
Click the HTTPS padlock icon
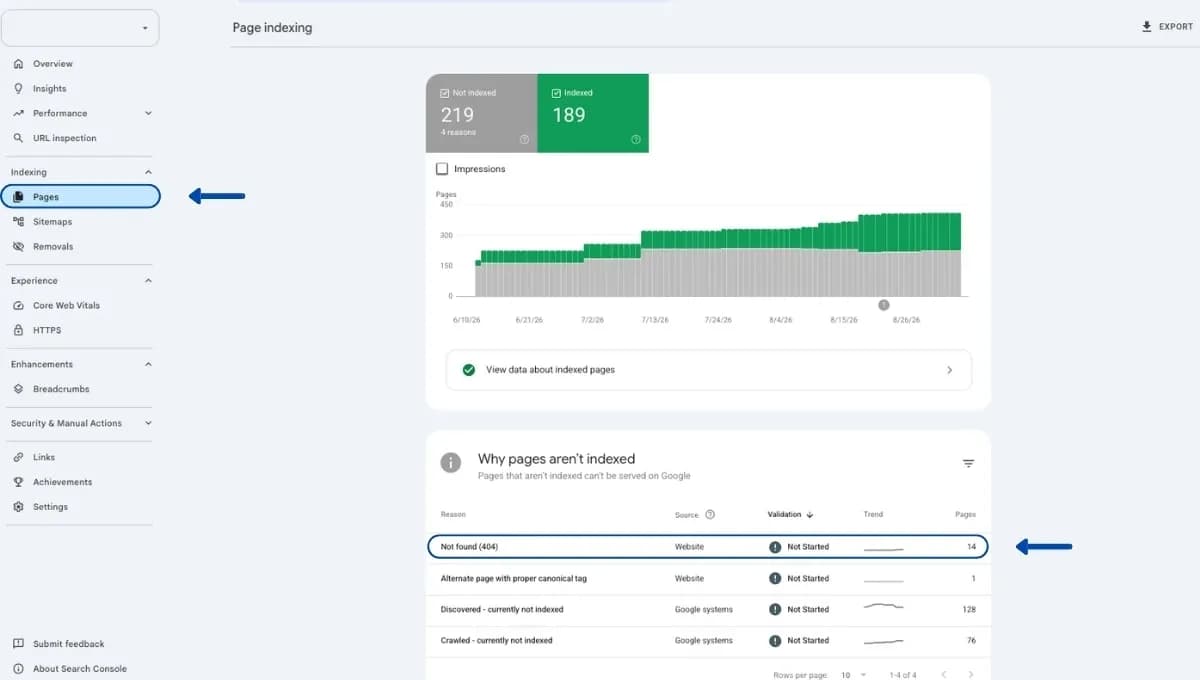(x=18, y=330)
